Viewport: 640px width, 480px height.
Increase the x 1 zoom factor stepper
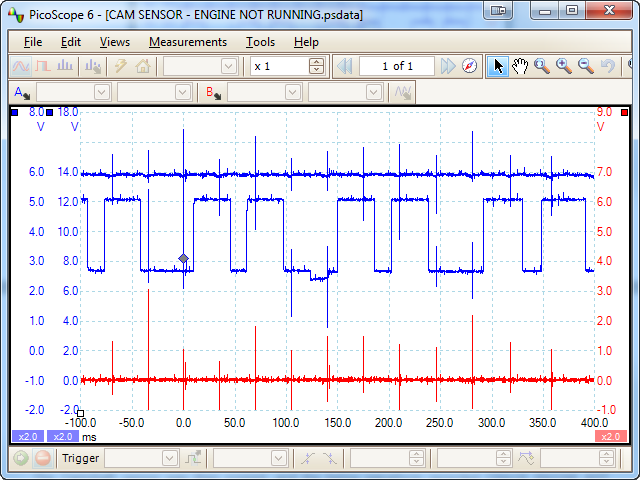point(317,62)
